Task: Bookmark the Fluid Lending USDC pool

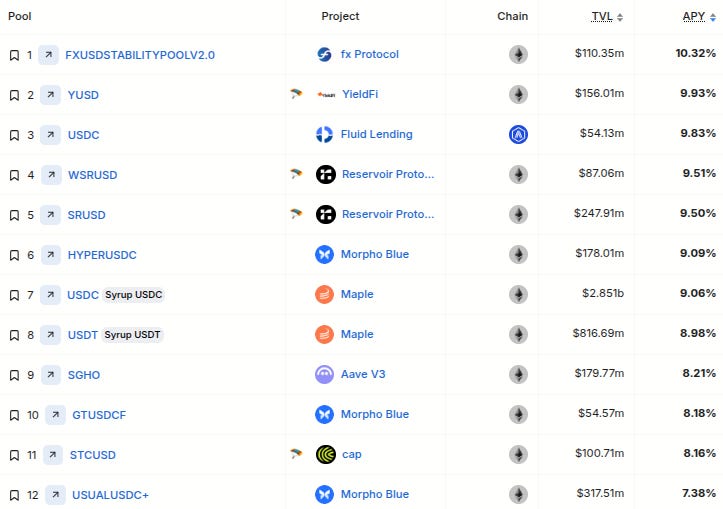Action: point(14,136)
